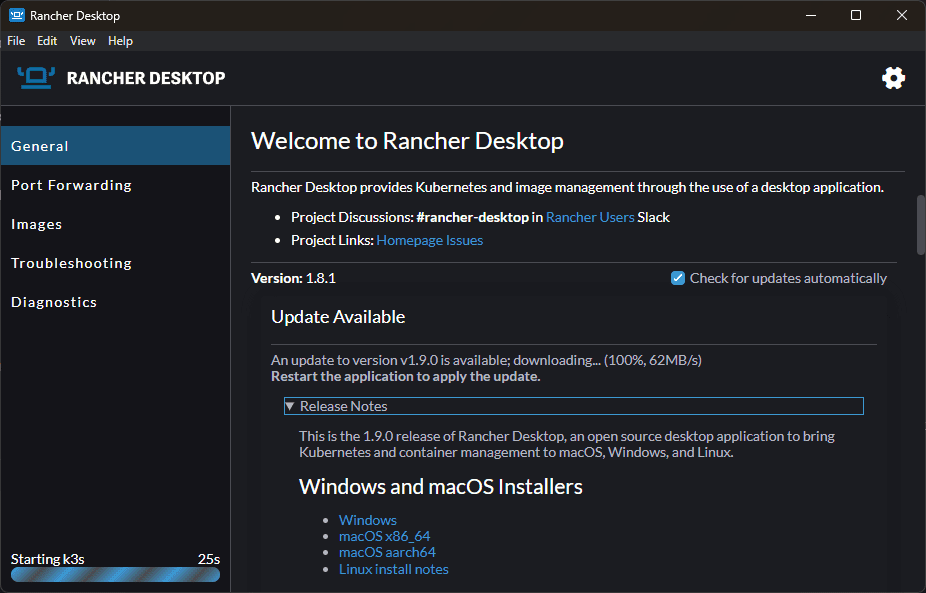This screenshot has width=926, height=593.
Task: Open the Troubleshooting page
Action: pos(70,262)
